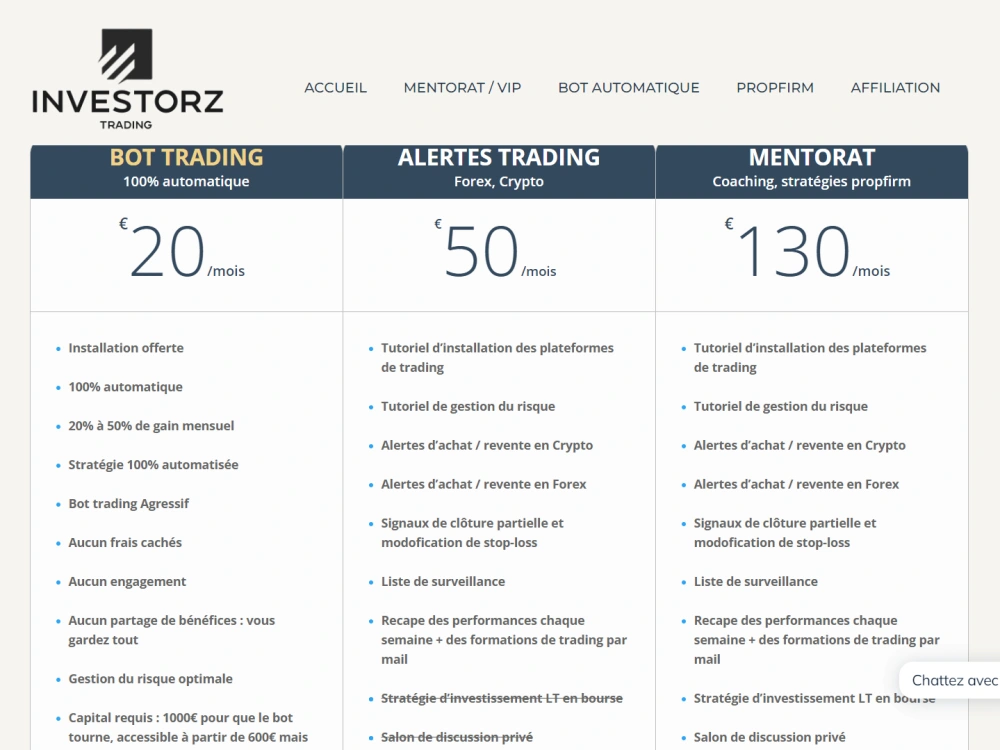The width and height of the screenshot is (1000, 750).
Task: Click the Investorz Trading logo
Action: [x=128, y=79]
